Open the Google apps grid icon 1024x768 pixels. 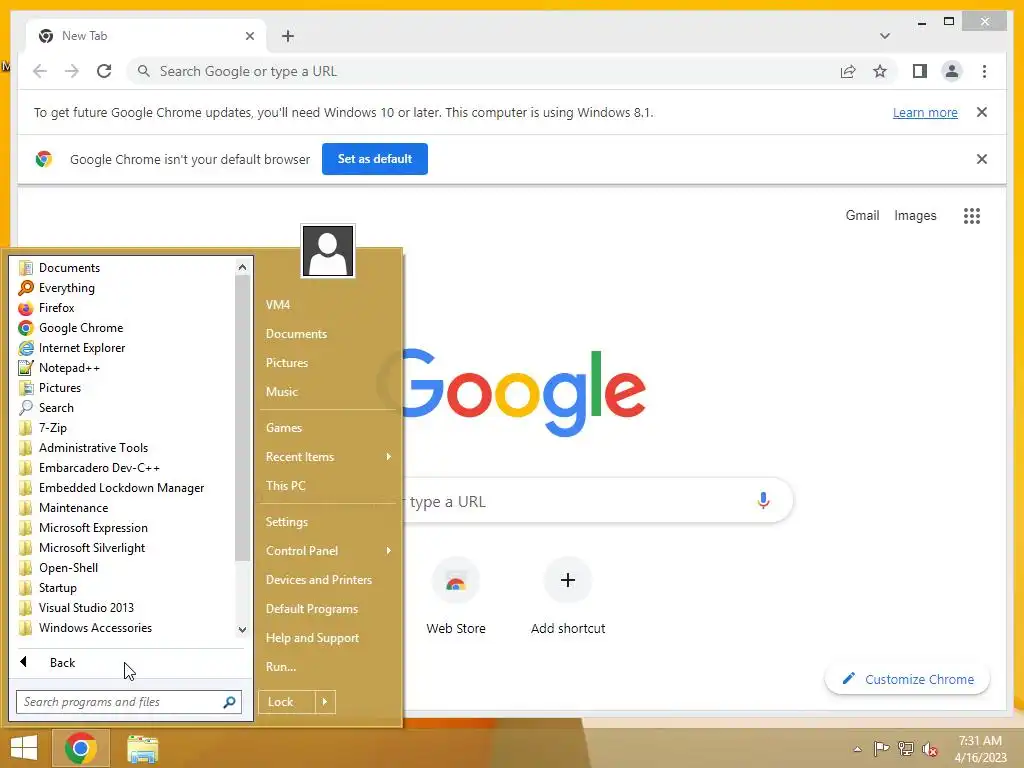coord(972,216)
